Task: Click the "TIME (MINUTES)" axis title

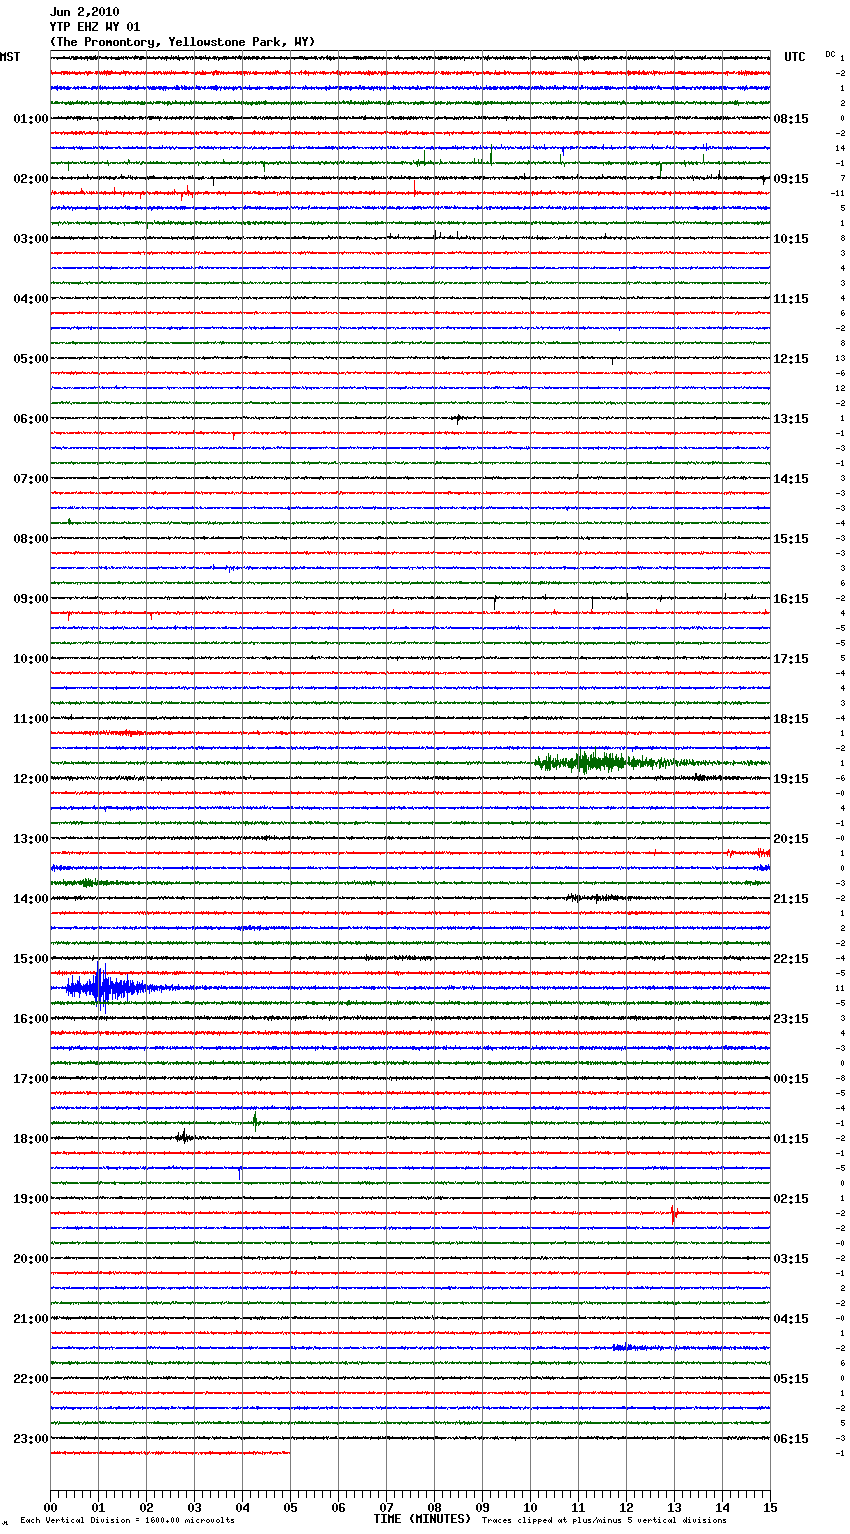Action: tap(422, 1519)
